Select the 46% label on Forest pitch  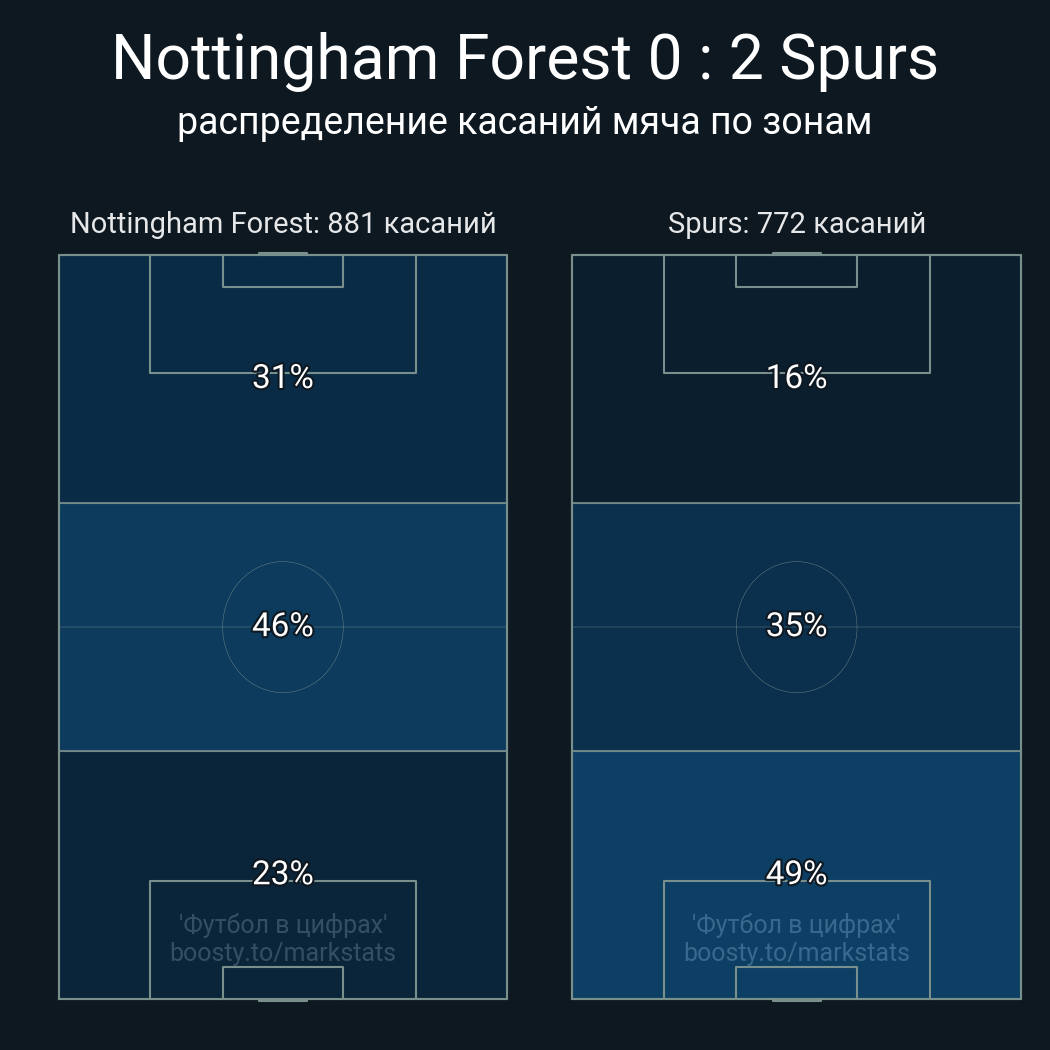[283, 625]
